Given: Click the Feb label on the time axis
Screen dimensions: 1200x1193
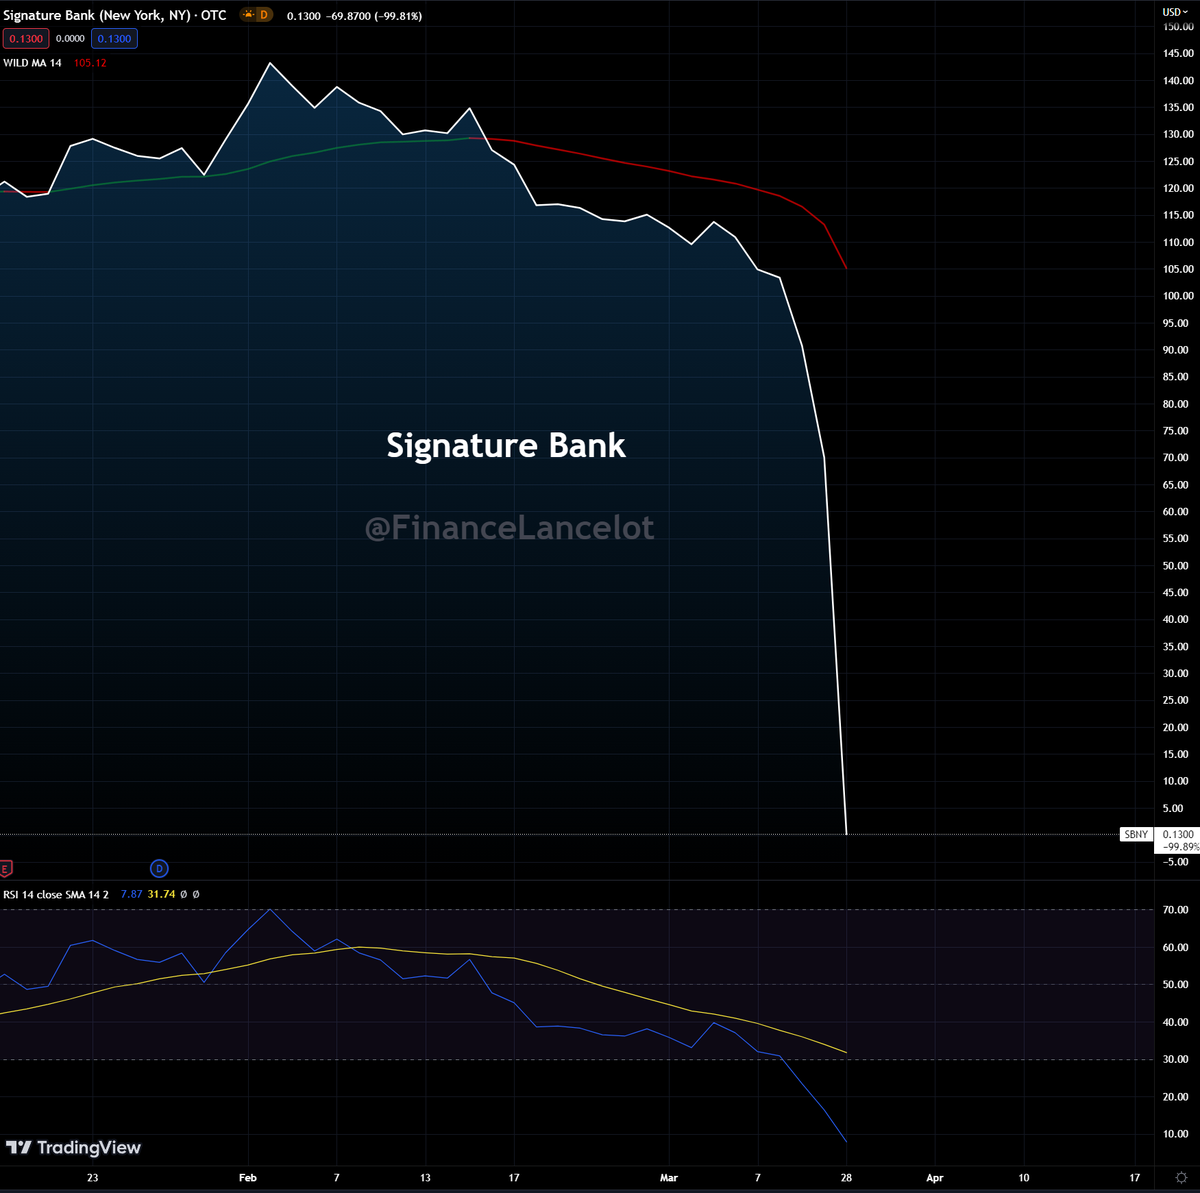Looking at the screenshot, I should 247,1178.
